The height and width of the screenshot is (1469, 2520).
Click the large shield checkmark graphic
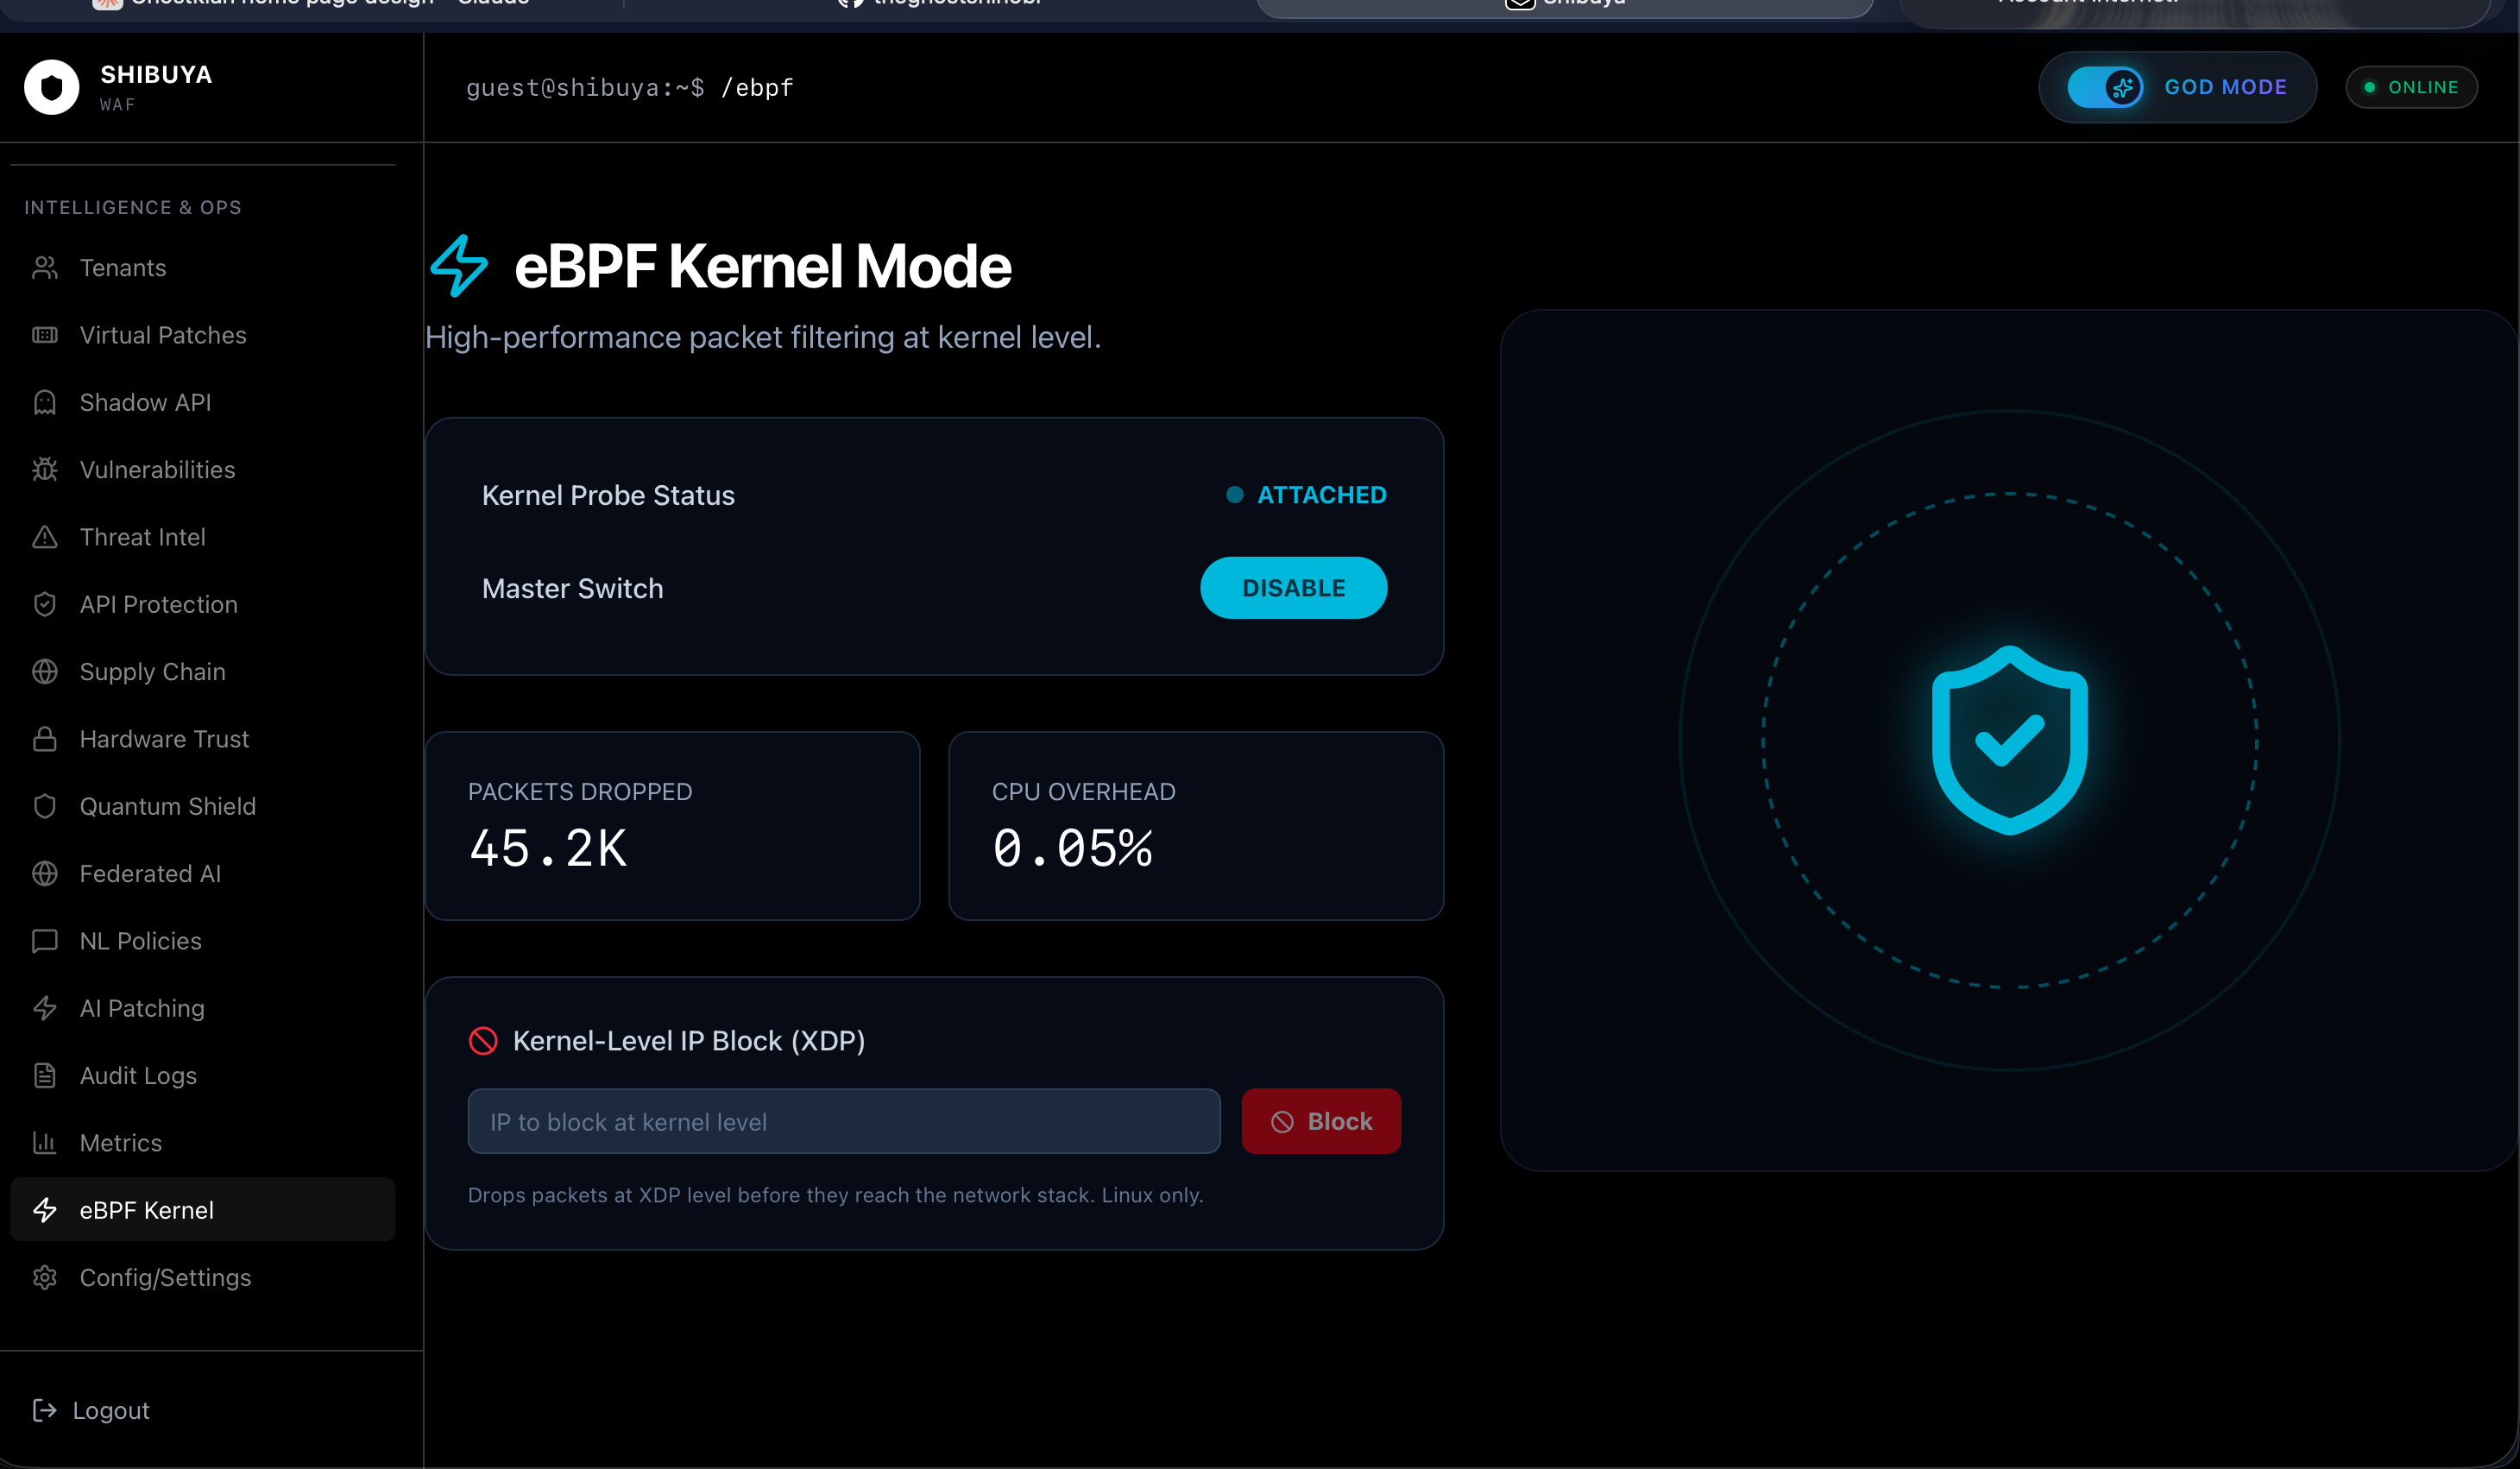pos(2009,740)
